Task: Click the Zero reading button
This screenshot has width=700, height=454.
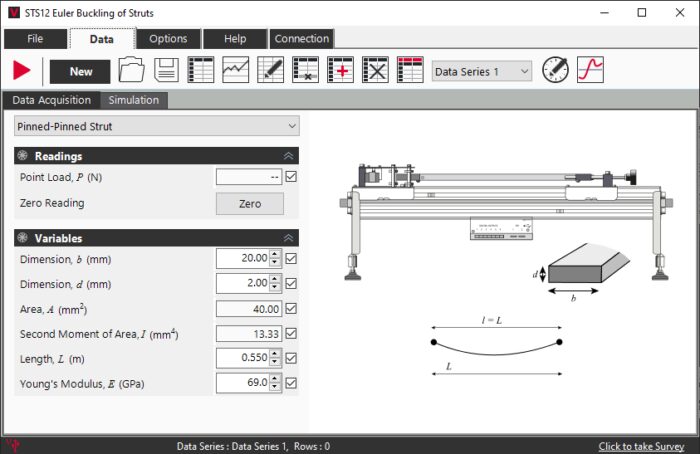Action: [x=250, y=204]
